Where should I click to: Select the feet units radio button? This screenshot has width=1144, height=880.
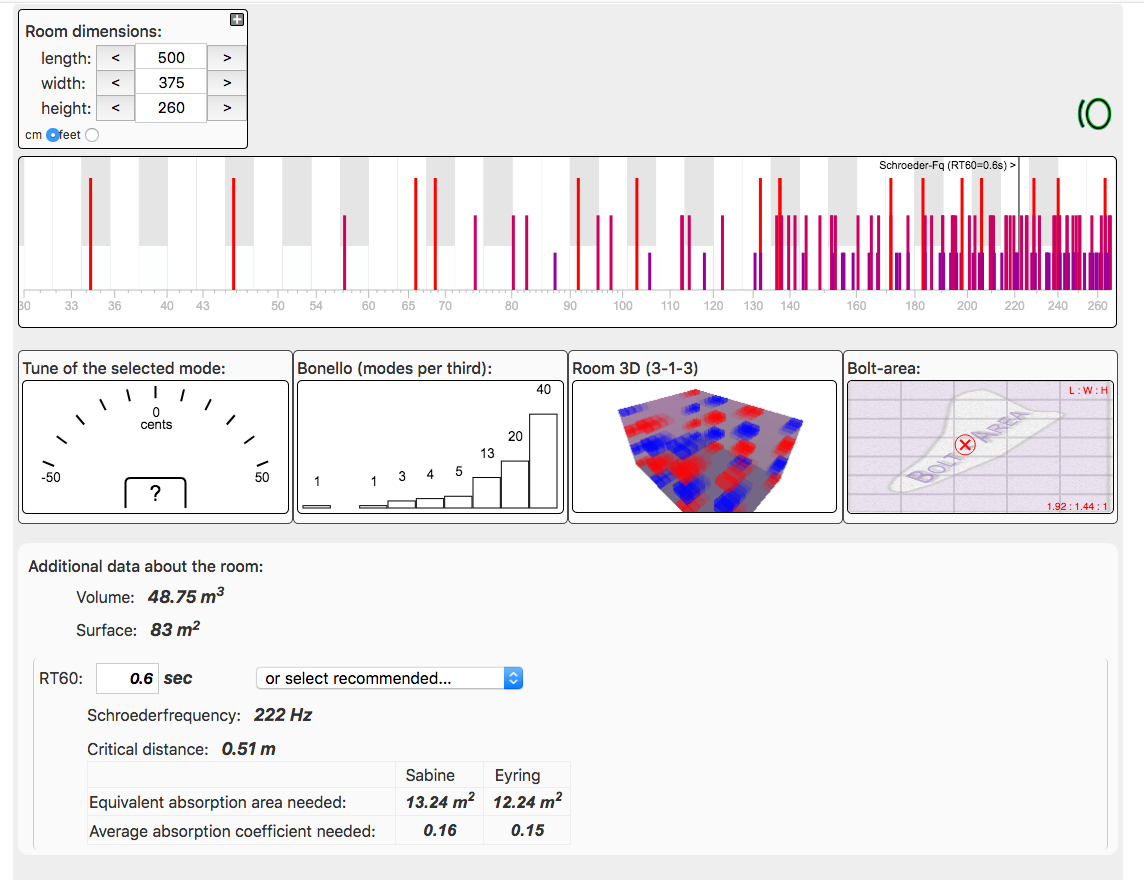click(x=92, y=135)
